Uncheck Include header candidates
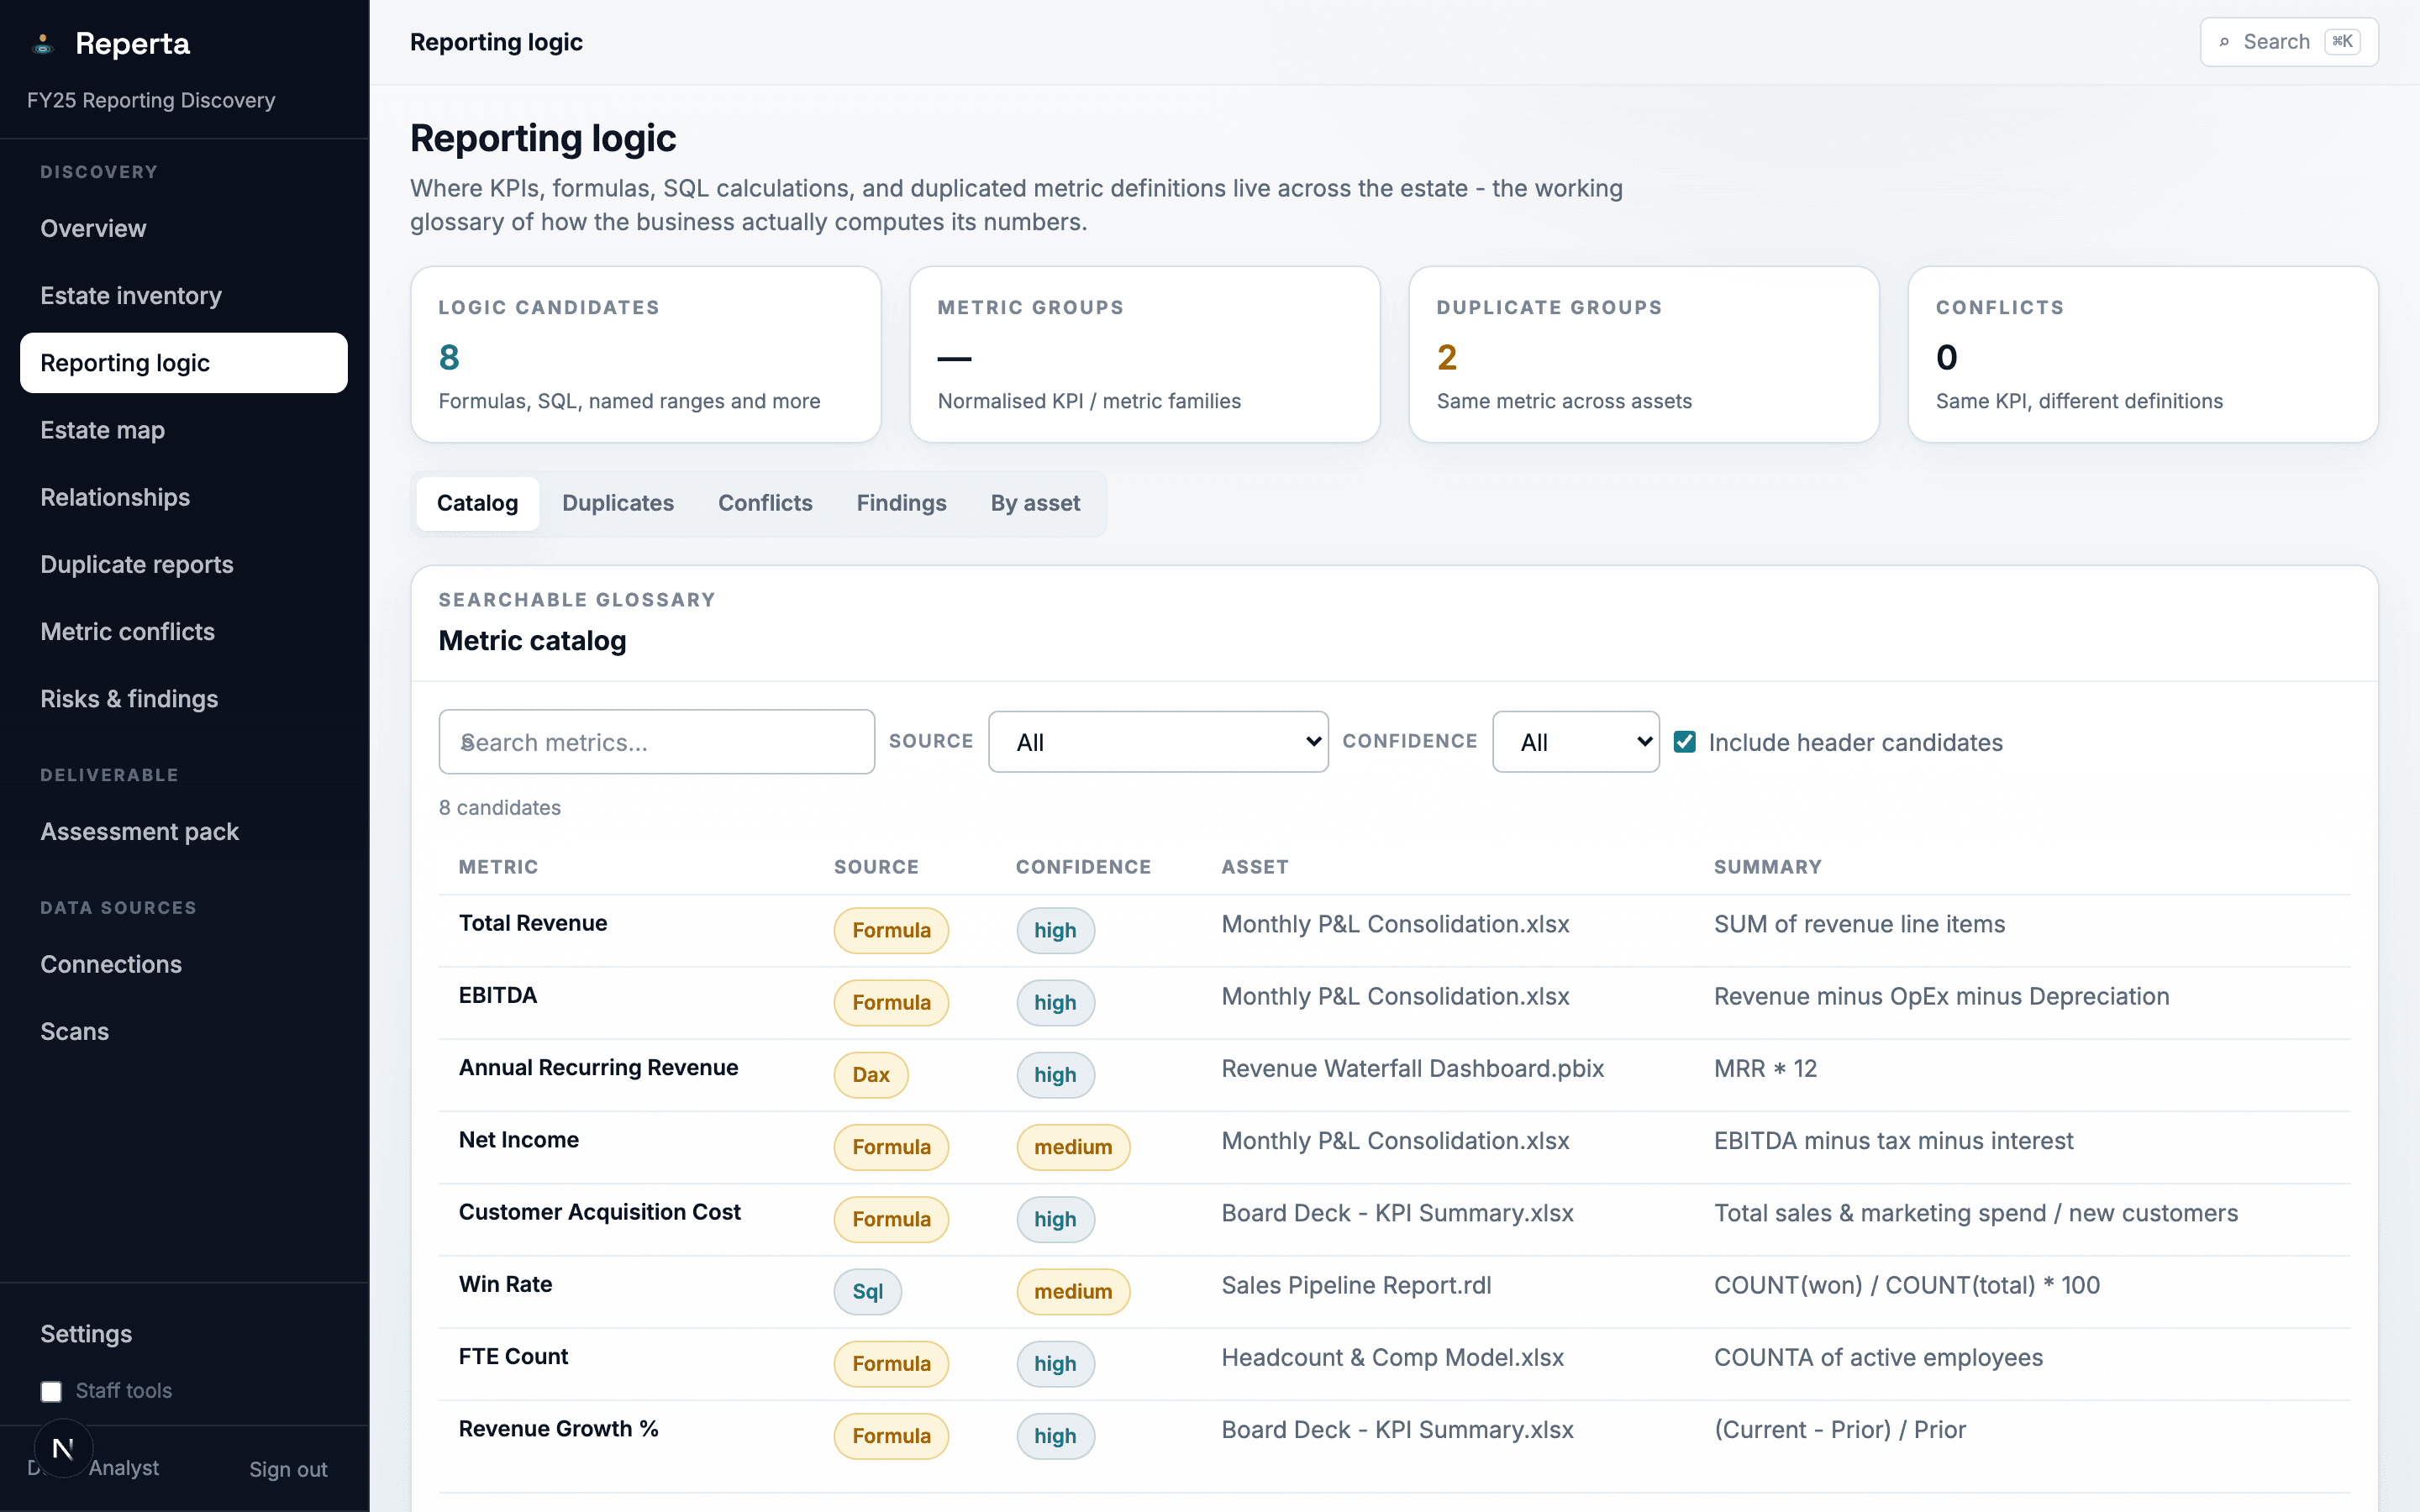 pos(1684,742)
